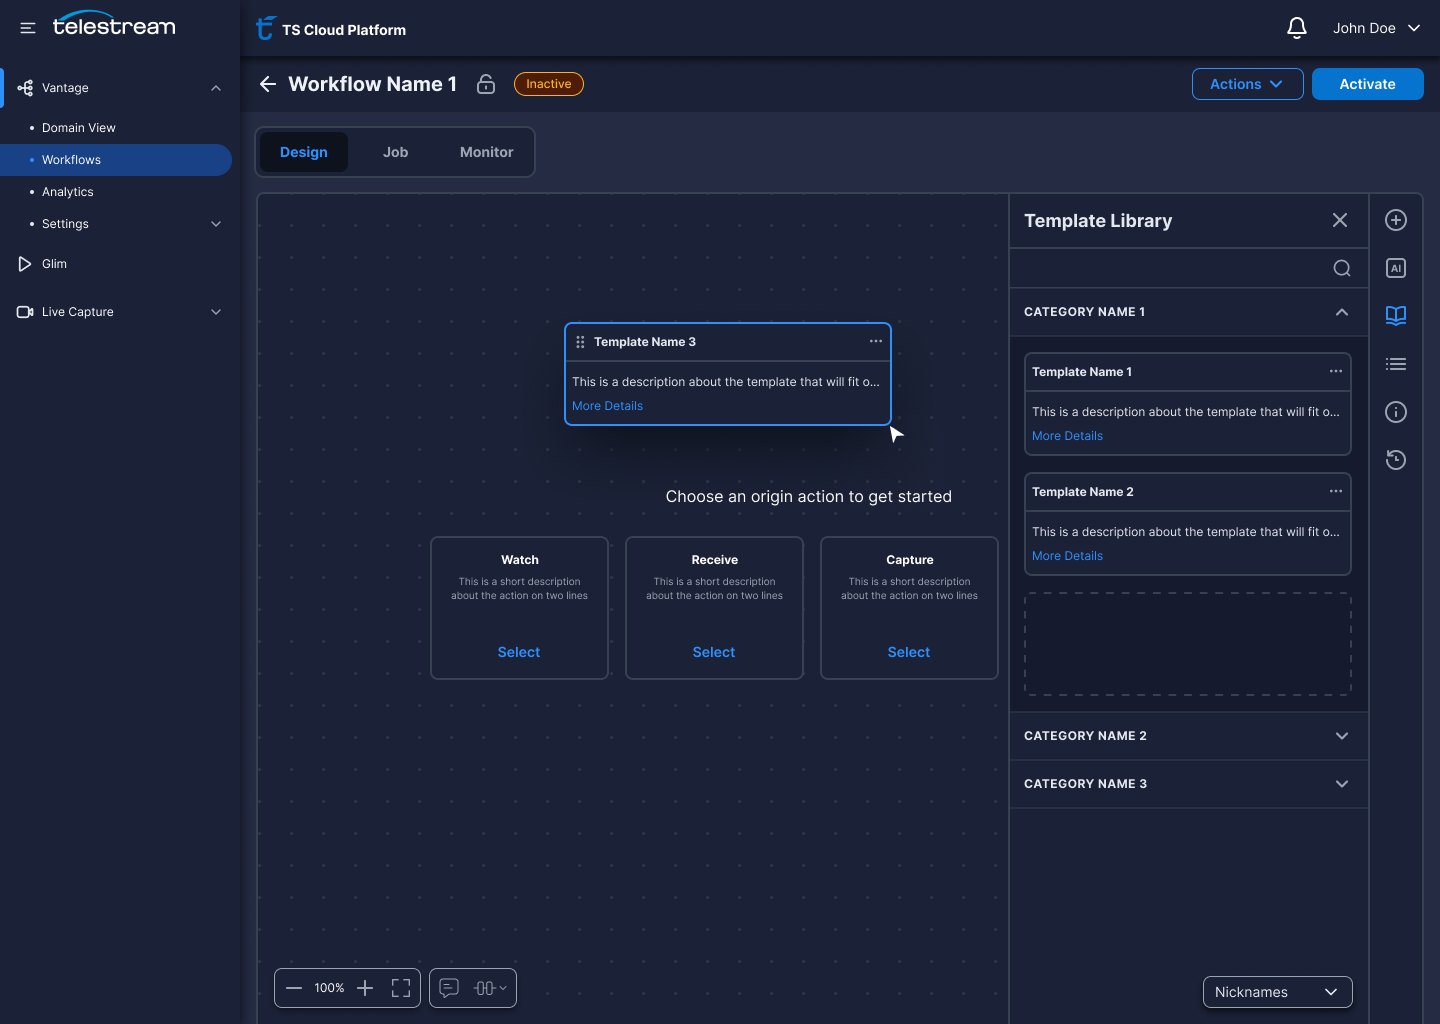Open the Actions dropdown
The height and width of the screenshot is (1024, 1440).
[1247, 84]
